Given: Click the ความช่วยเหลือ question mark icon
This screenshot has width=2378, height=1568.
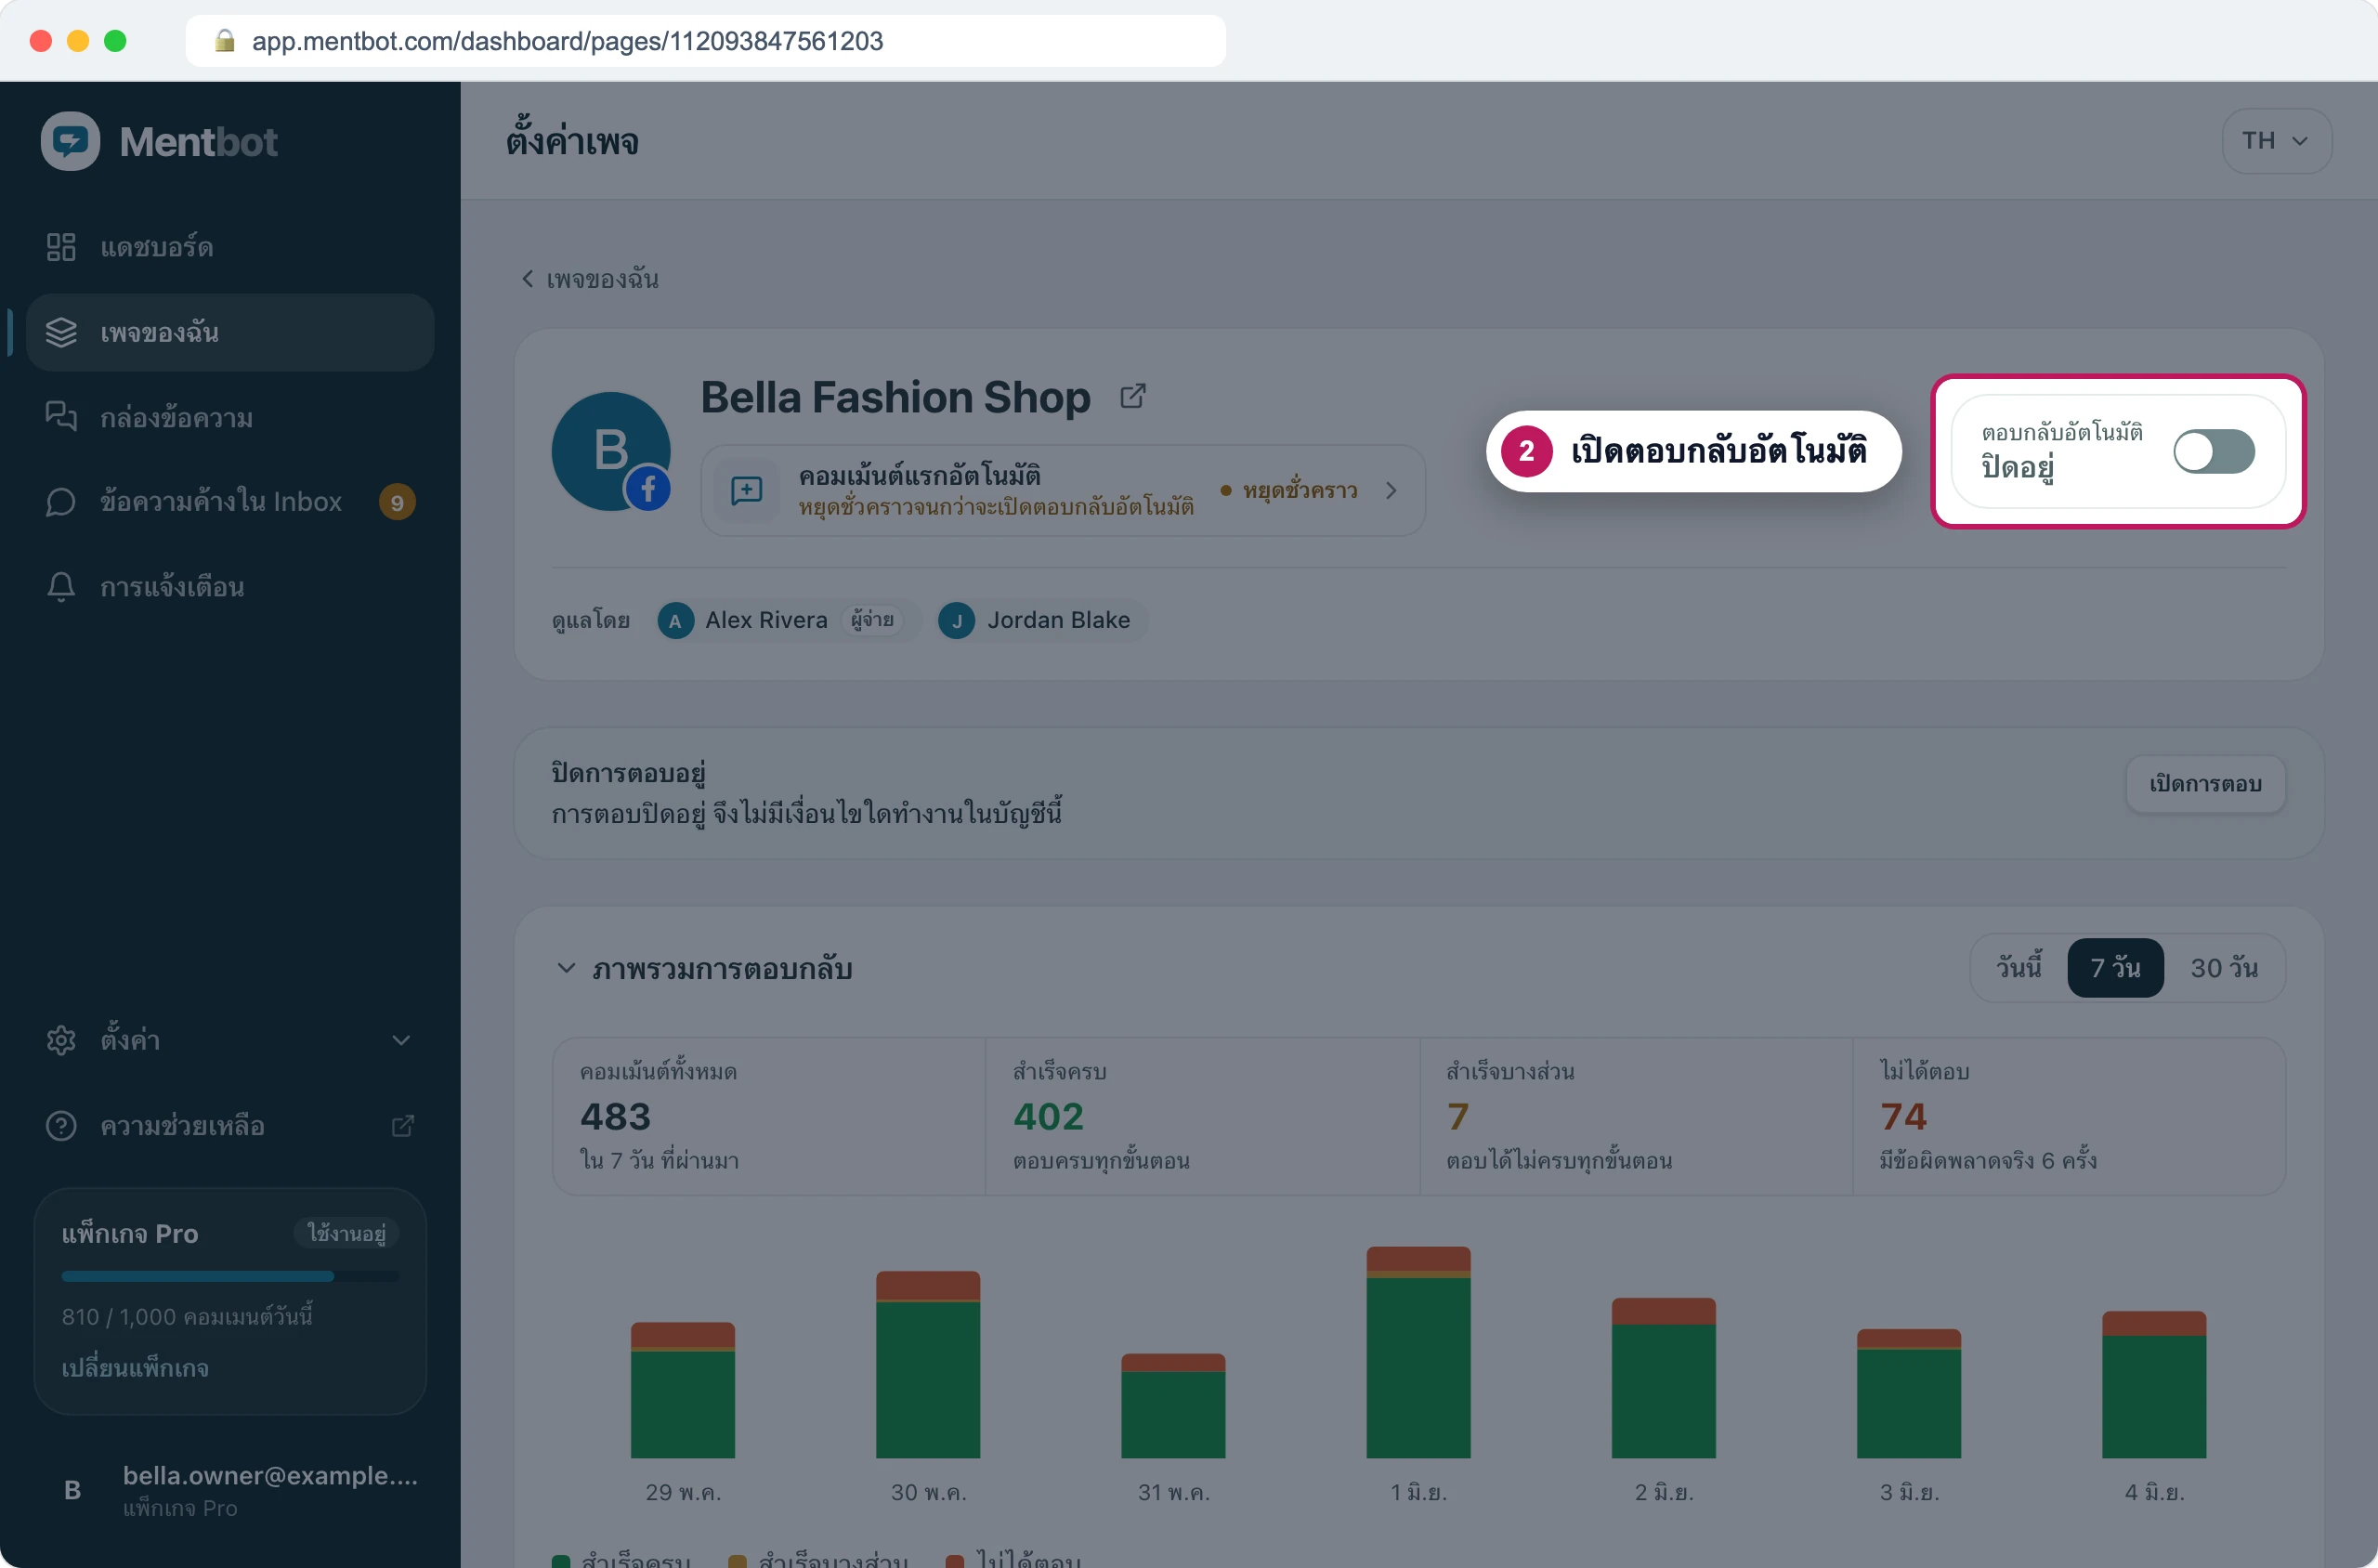Looking at the screenshot, I should (x=61, y=1126).
